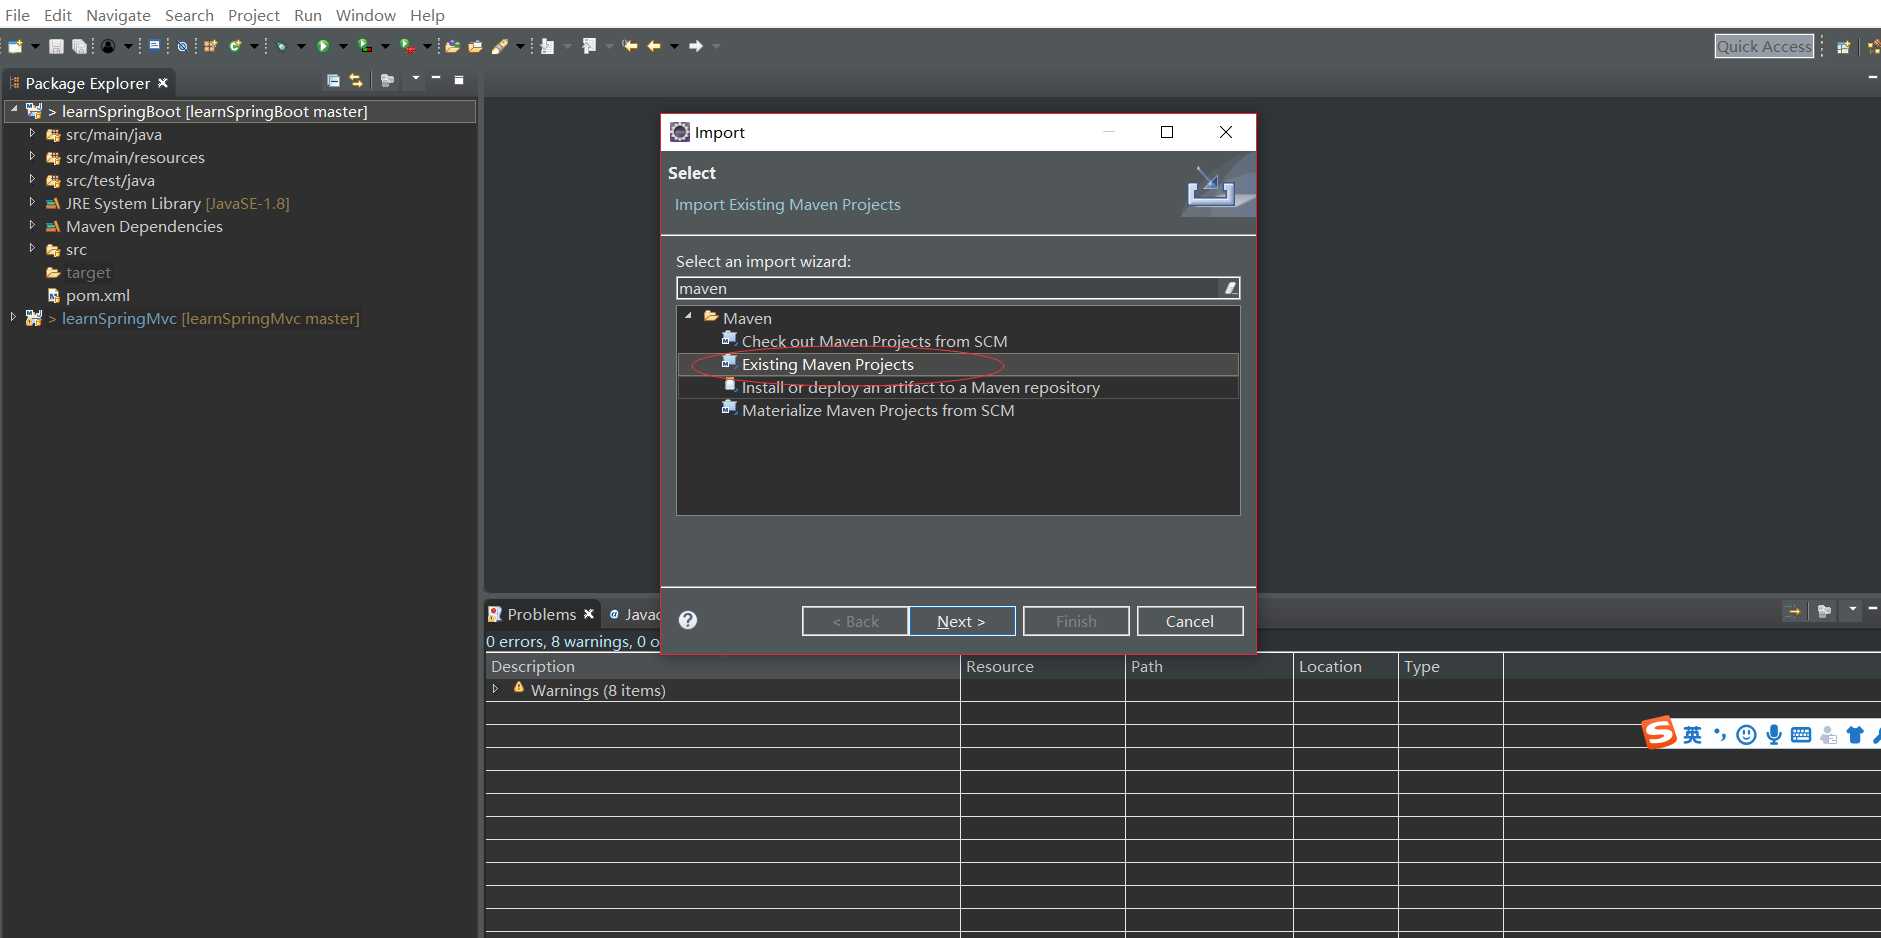This screenshot has height=938, width=1881.
Task: Click the Open Task folder icon
Action: (x=475, y=46)
